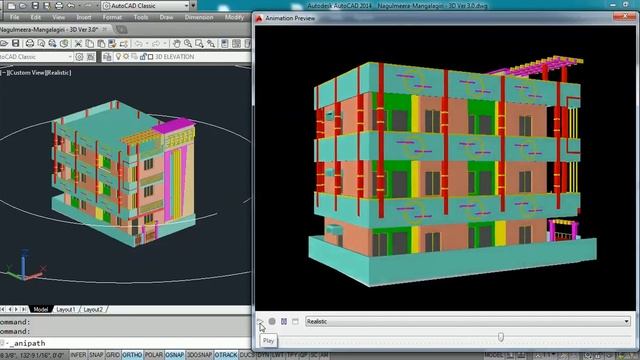The image size is (640, 360).
Task: Open the Insert menu
Action: click(84, 17)
